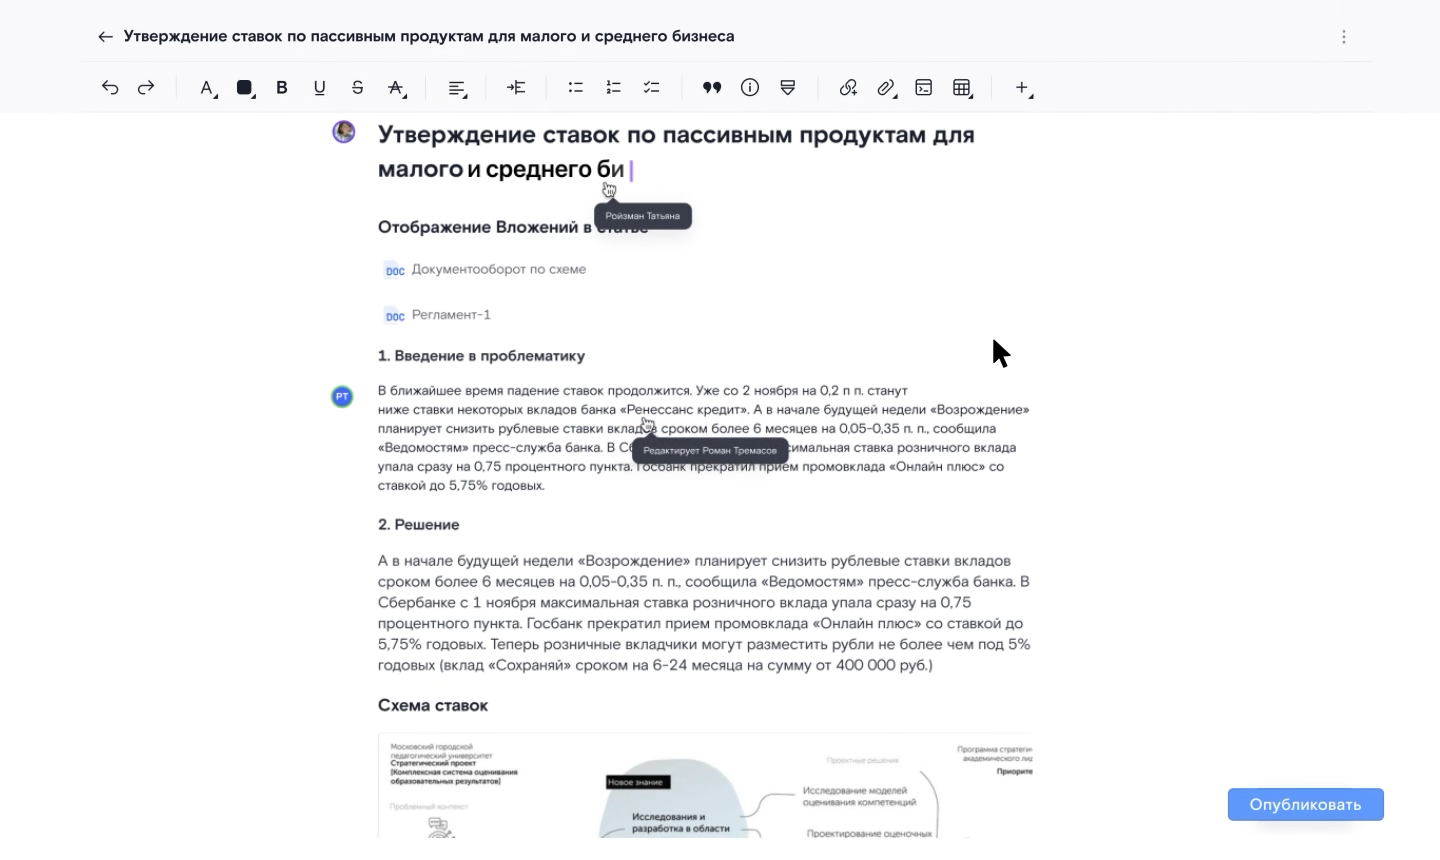The width and height of the screenshot is (1440, 860).
Task: Open the table insert options
Action: point(961,88)
